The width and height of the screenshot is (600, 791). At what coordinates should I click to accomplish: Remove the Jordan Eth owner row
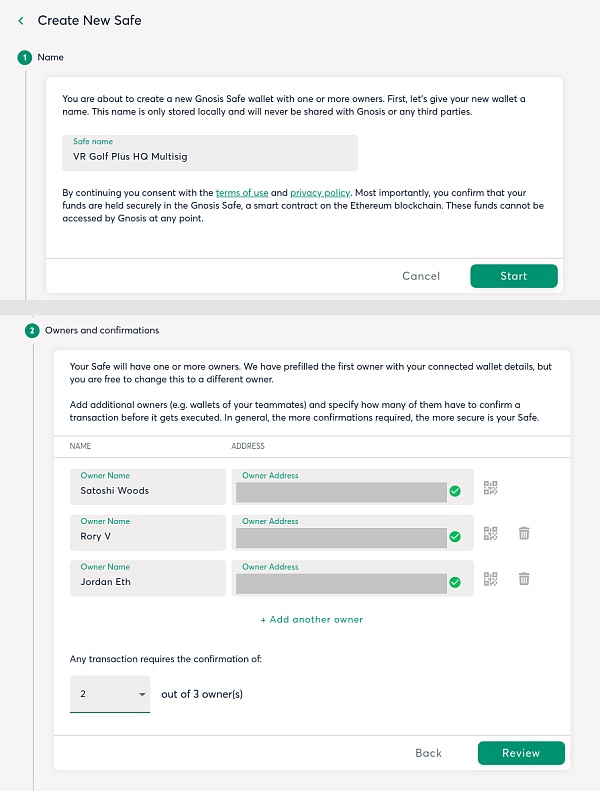(x=524, y=578)
